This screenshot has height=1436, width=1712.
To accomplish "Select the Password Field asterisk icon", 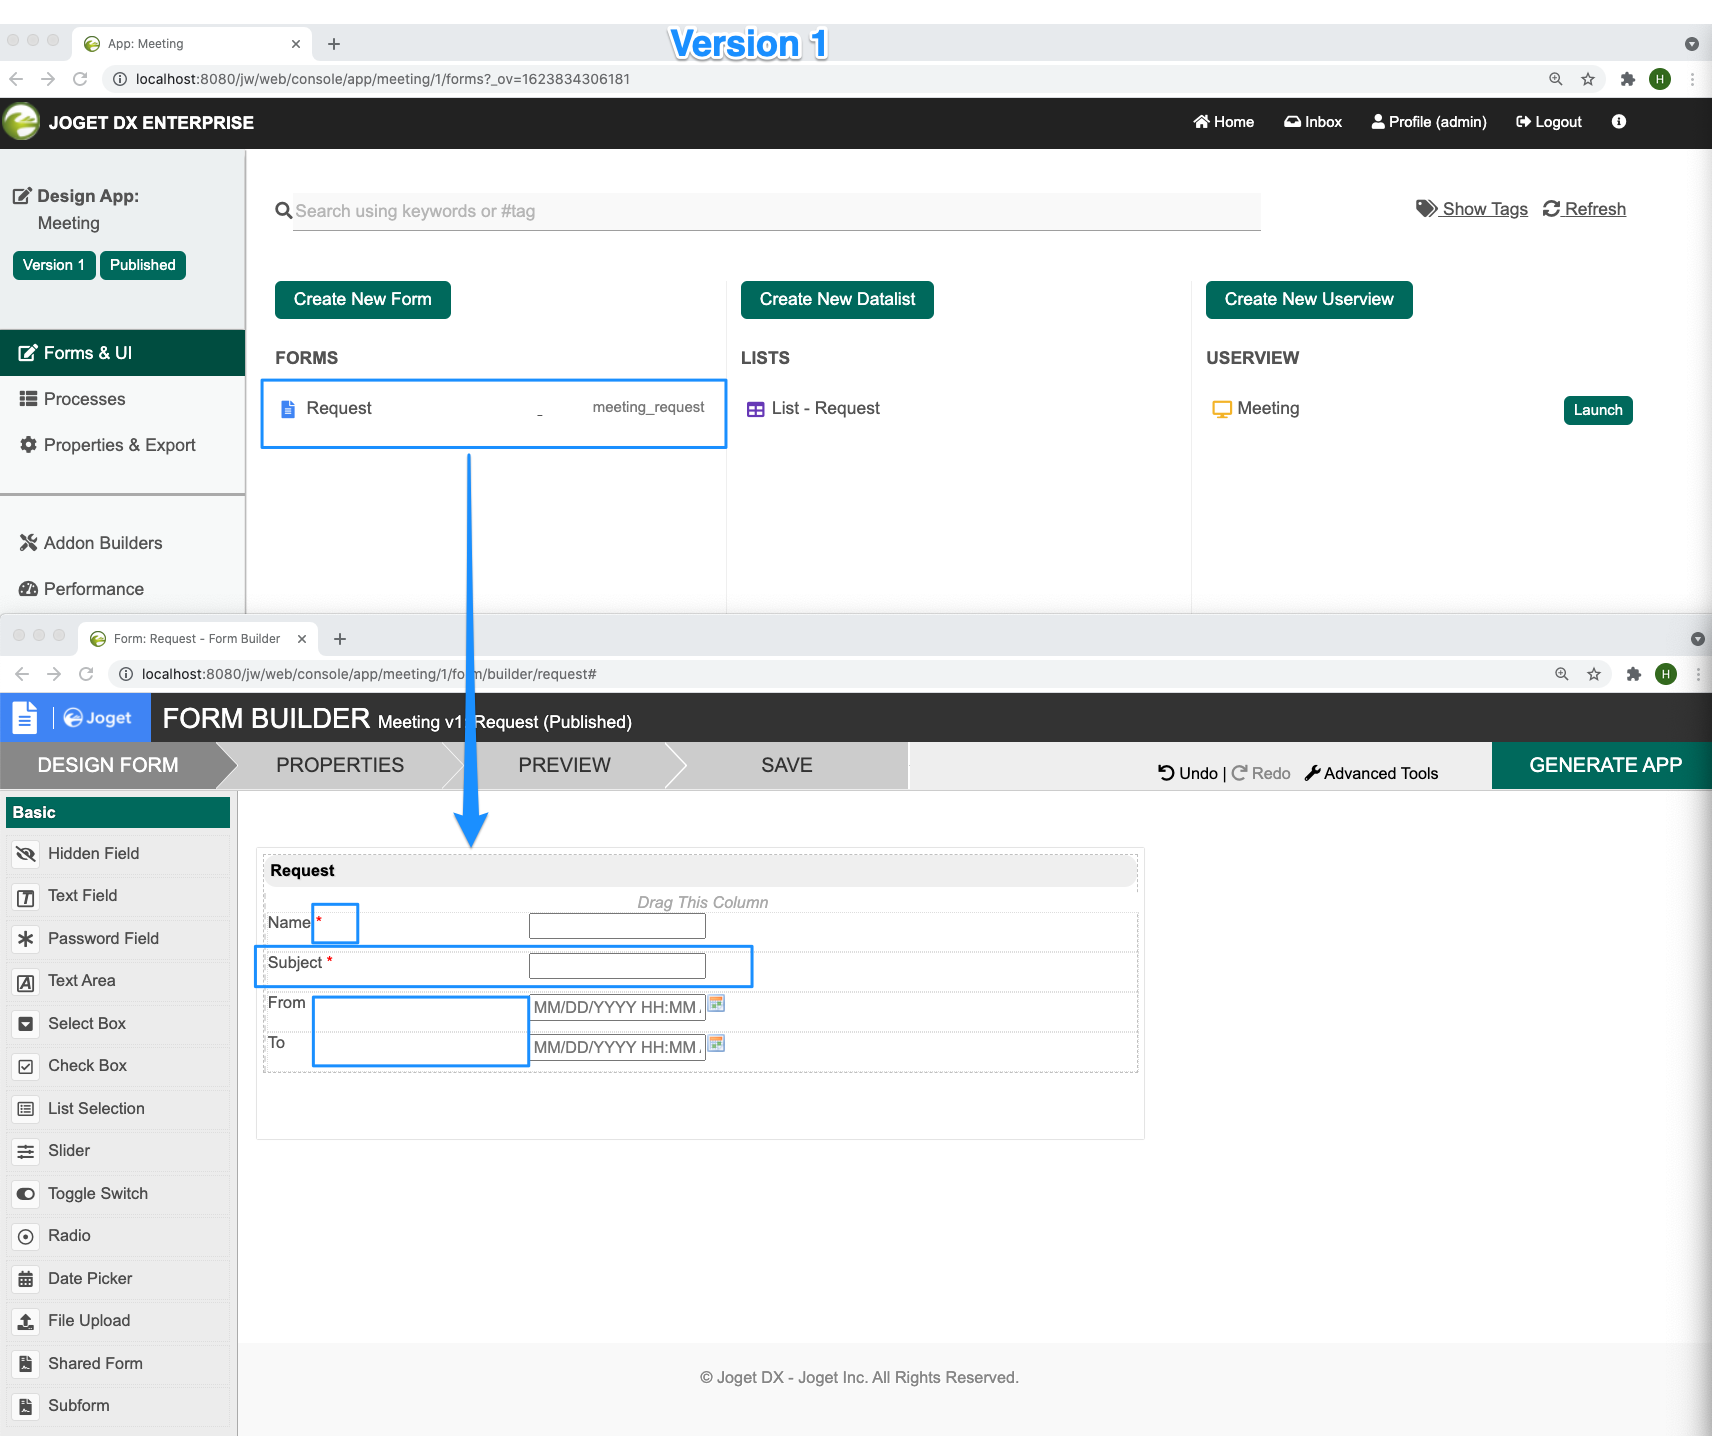I will (x=26, y=939).
